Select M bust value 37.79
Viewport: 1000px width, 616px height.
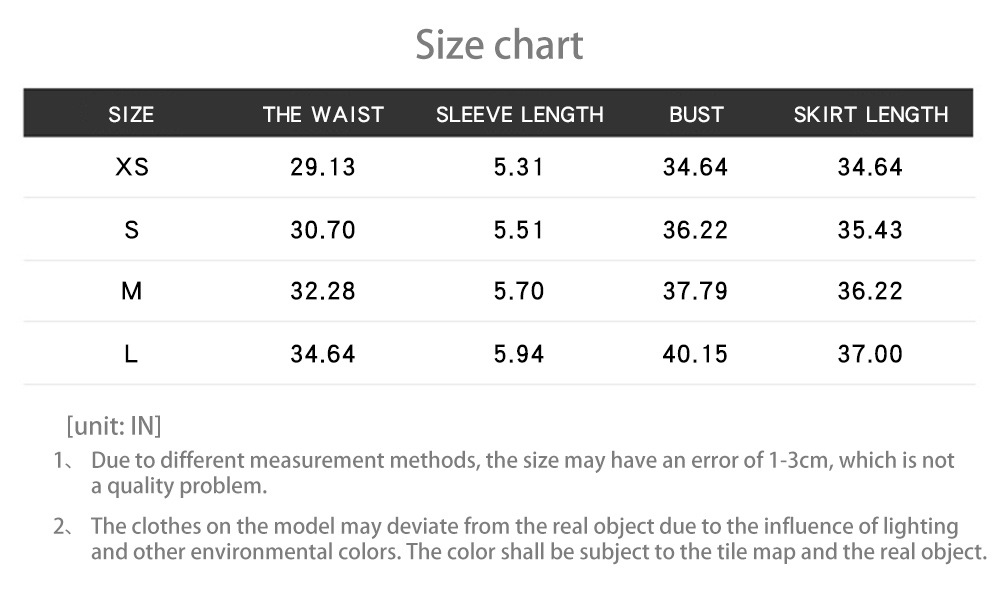[695, 291]
